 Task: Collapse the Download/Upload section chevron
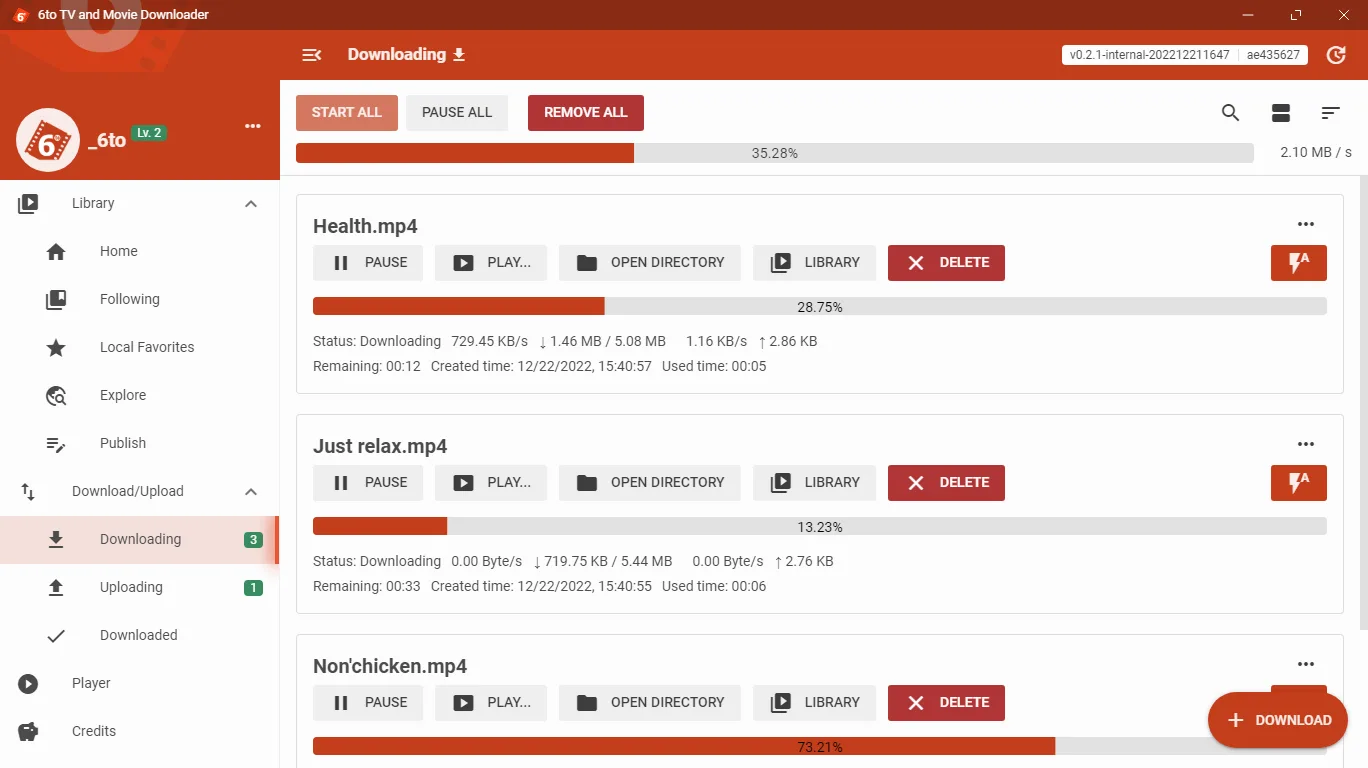251,492
